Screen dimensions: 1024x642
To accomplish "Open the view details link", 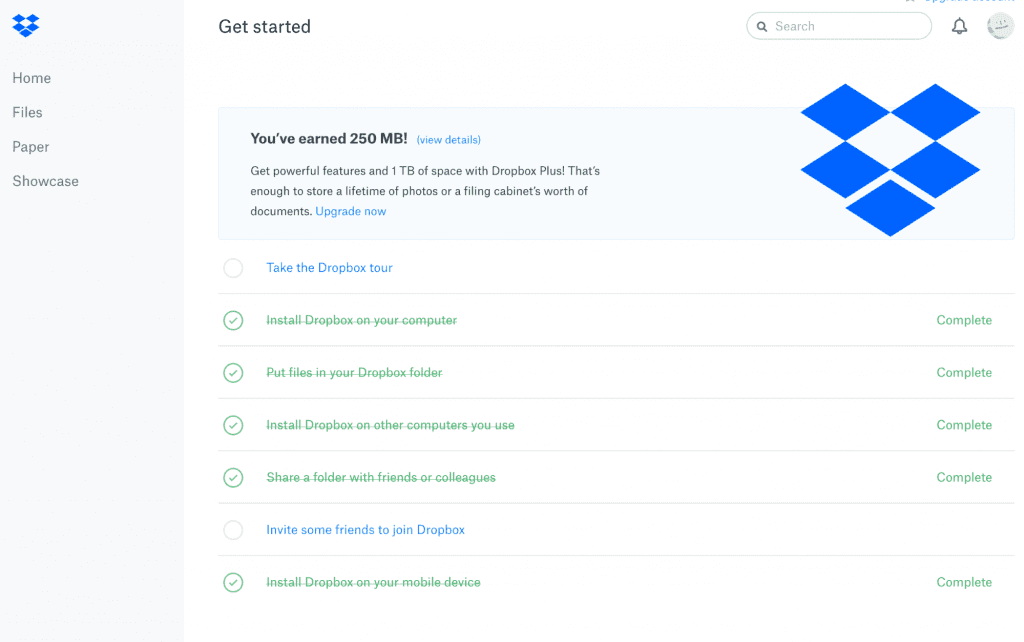I will tap(449, 140).
